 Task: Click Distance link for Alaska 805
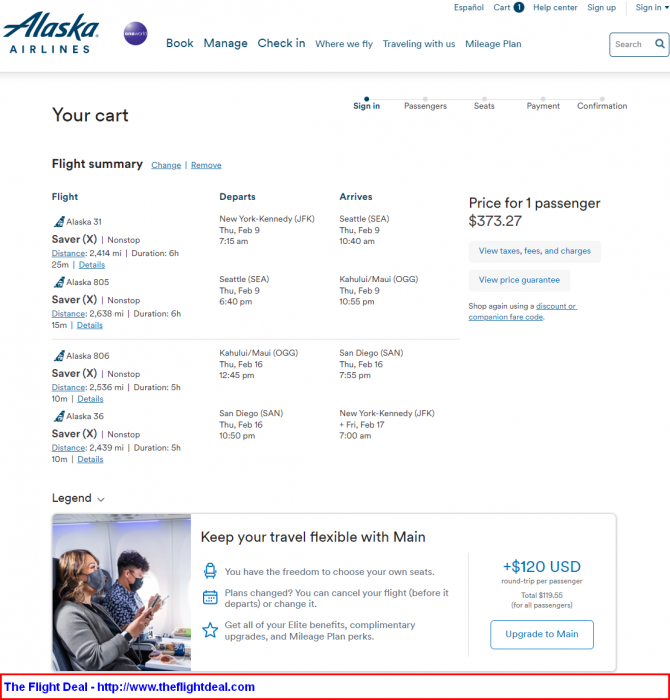pyautogui.click(x=68, y=313)
